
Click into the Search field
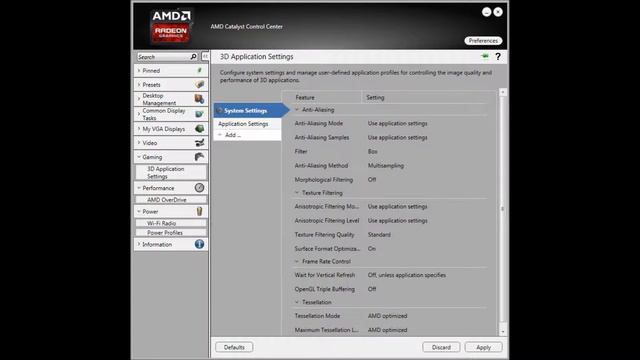163,57
